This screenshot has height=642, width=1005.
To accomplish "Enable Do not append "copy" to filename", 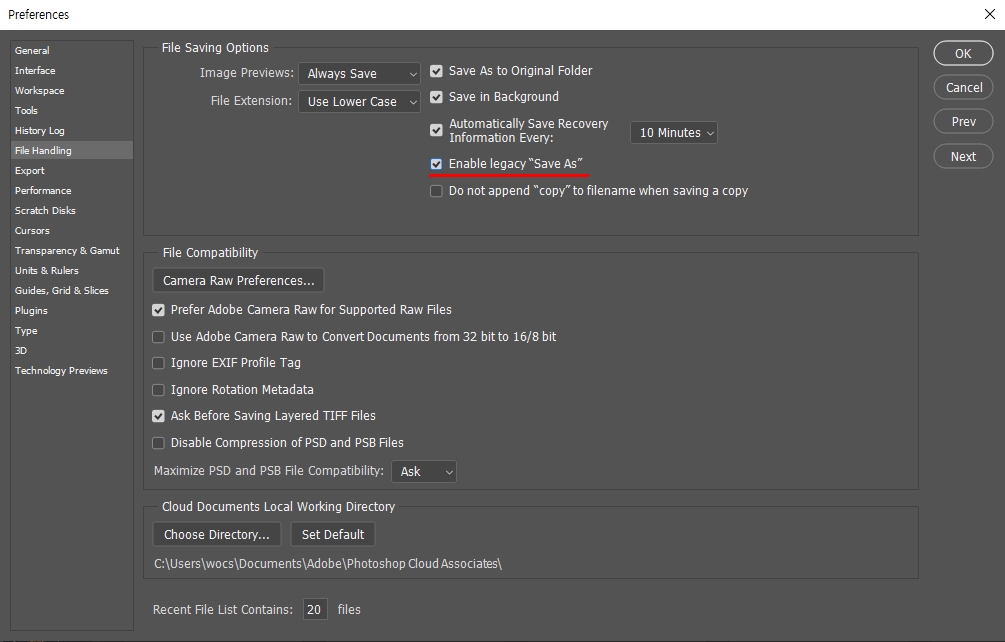I will pos(436,192).
